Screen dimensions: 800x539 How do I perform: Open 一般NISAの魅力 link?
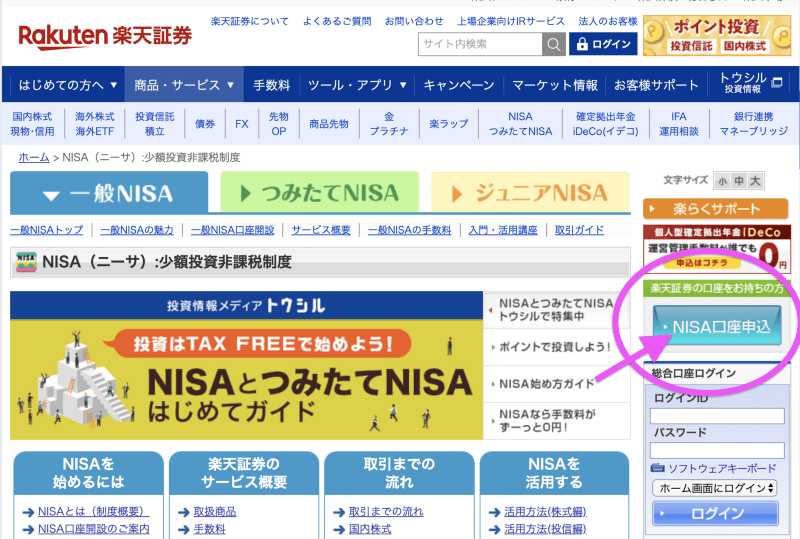point(137,230)
